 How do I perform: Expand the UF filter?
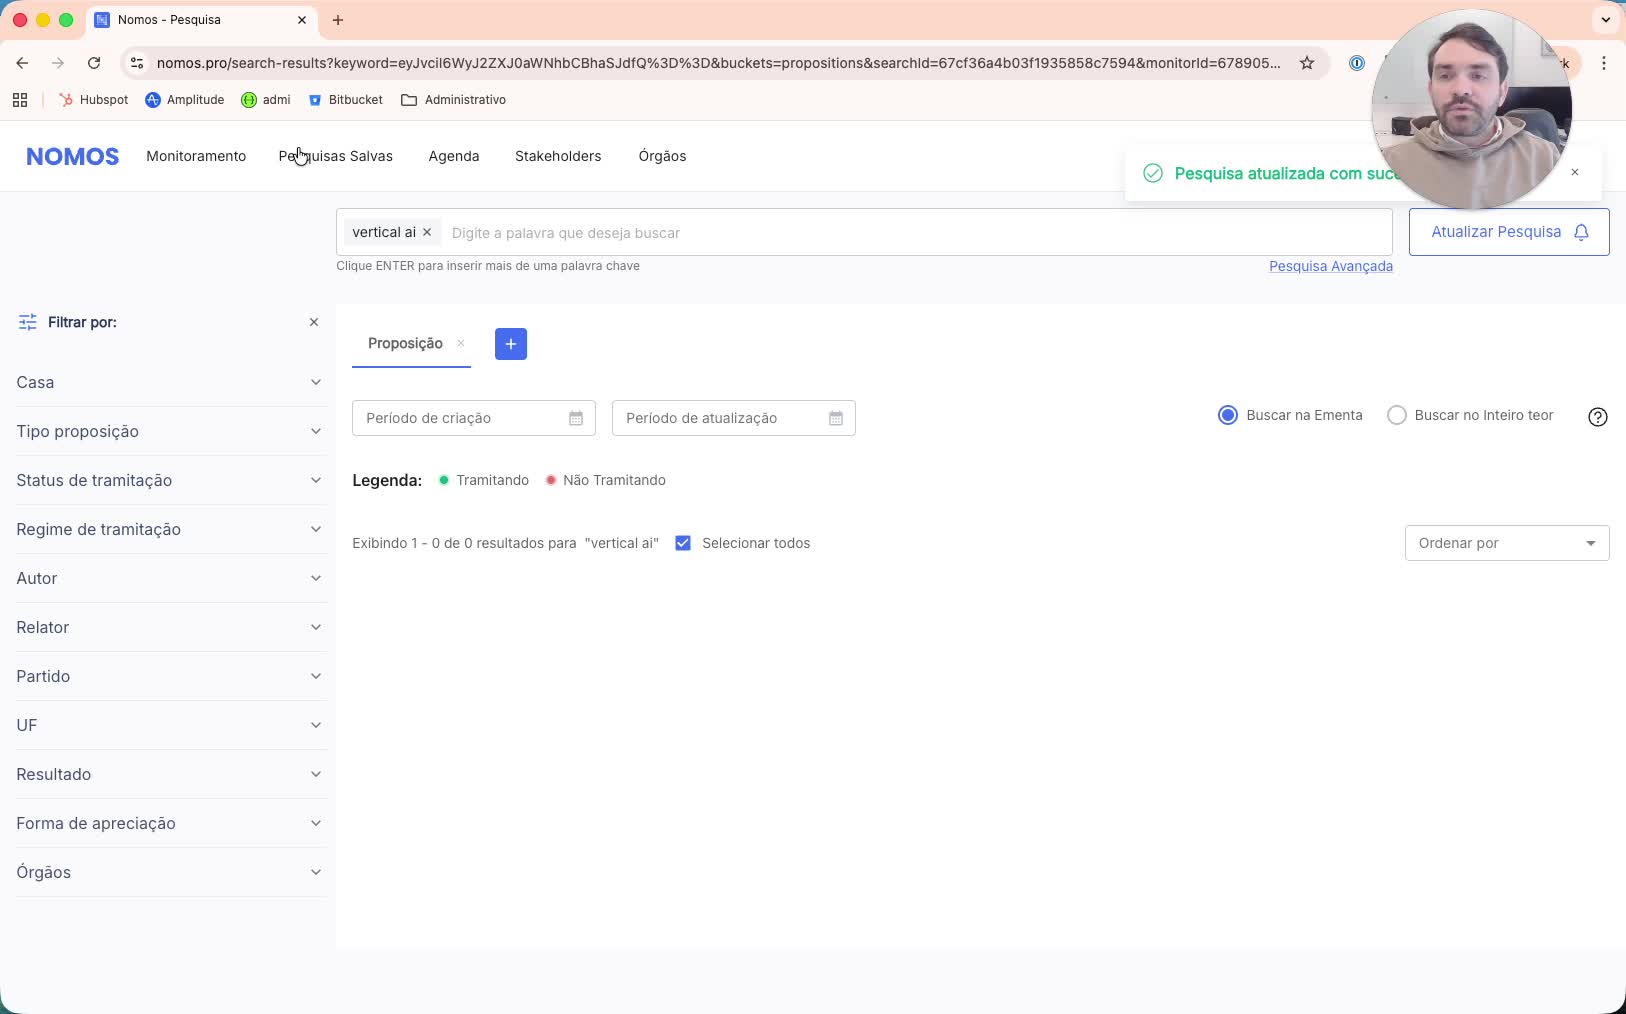point(170,725)
